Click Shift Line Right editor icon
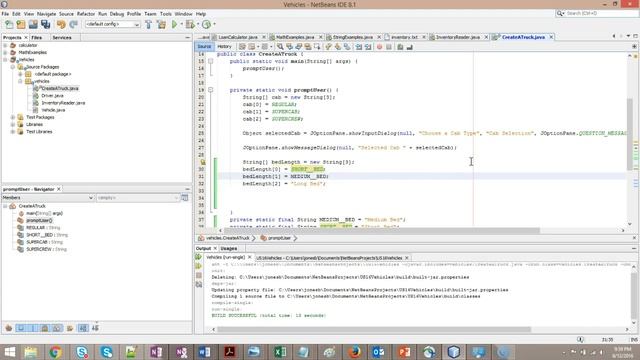This screenshot has height=360, width=640. [x=368, y=47]
